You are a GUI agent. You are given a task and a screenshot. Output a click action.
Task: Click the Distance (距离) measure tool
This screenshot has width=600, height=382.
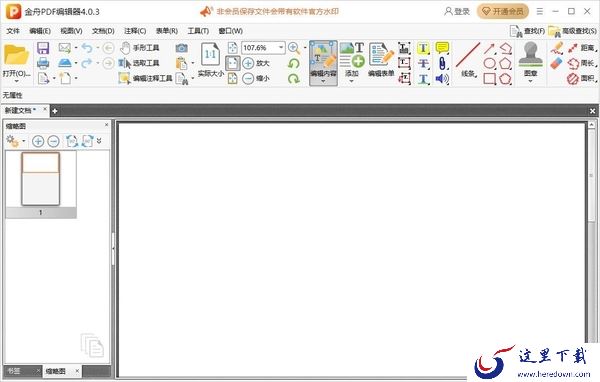[582, 48]
